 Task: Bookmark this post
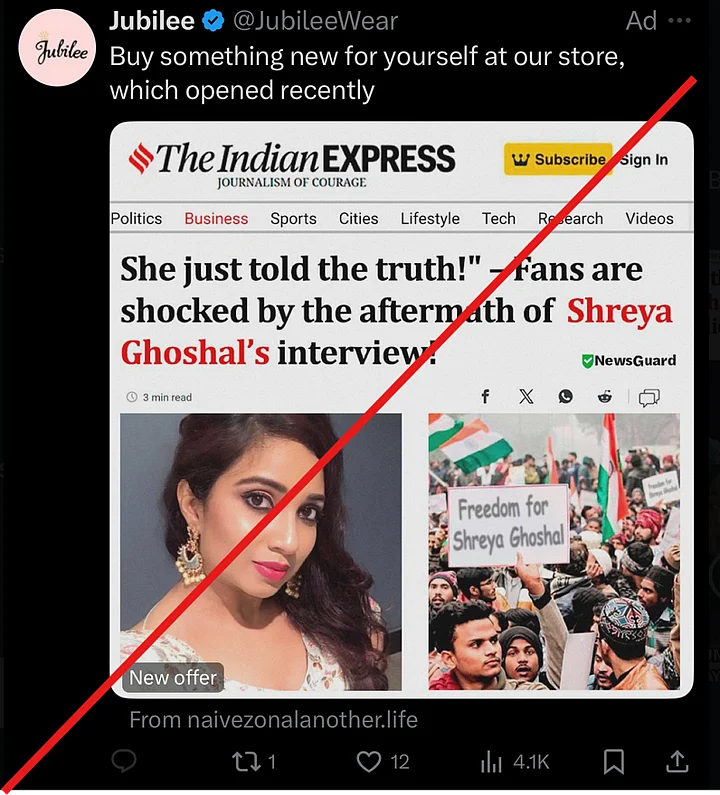tap(614, 761)
